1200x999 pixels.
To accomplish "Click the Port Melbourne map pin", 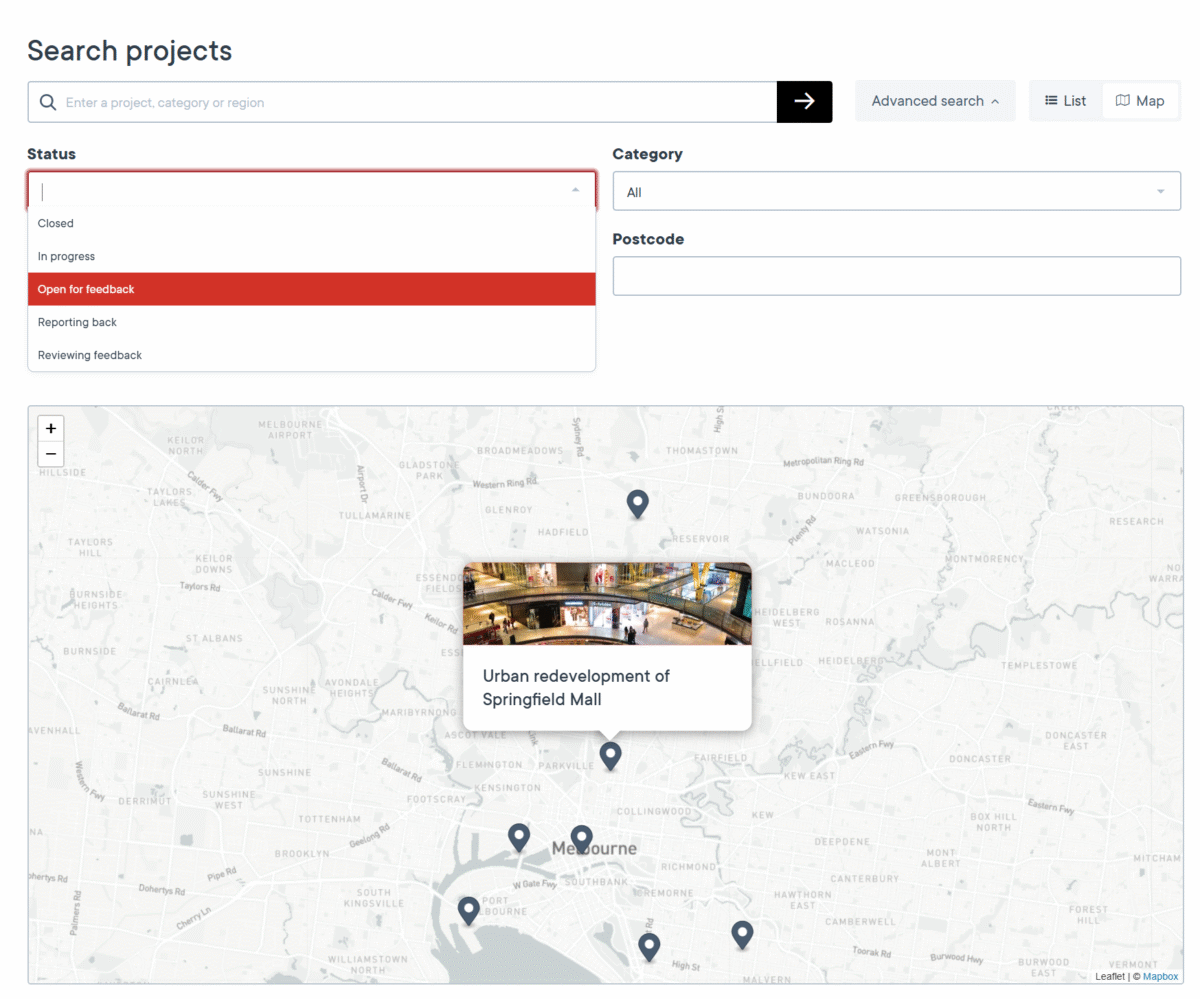I will [468, 910].
